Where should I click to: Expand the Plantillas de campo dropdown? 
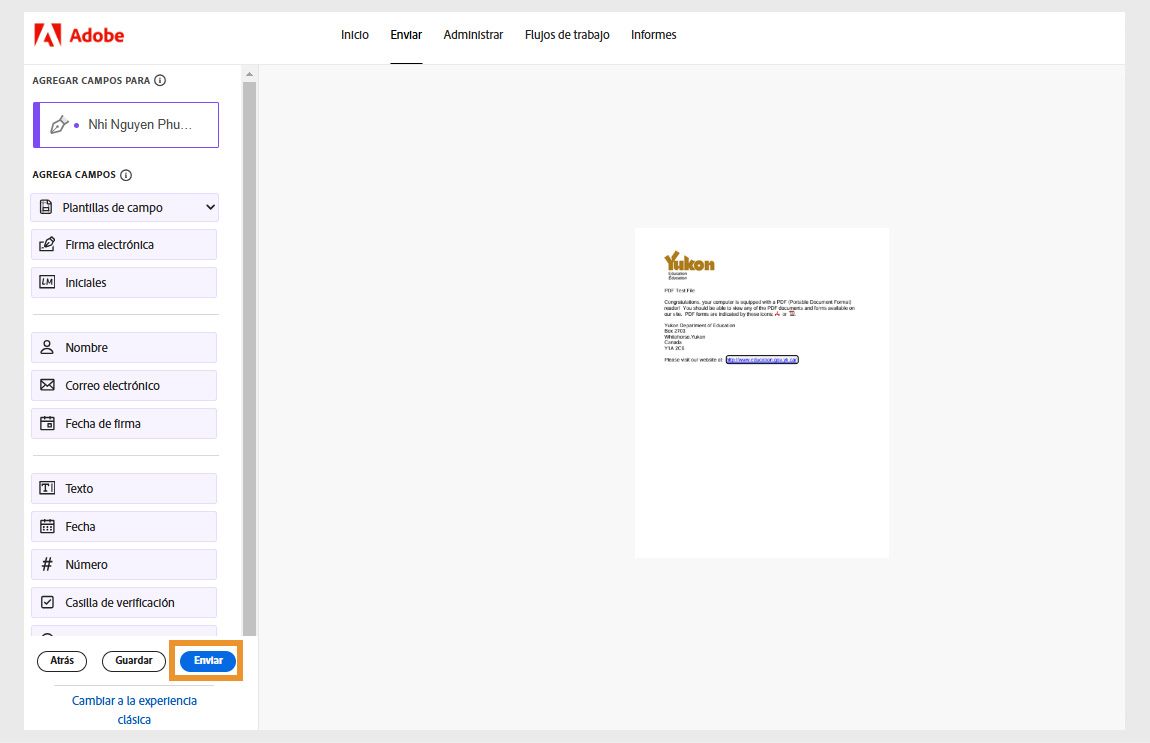click(x=125, y=208)
